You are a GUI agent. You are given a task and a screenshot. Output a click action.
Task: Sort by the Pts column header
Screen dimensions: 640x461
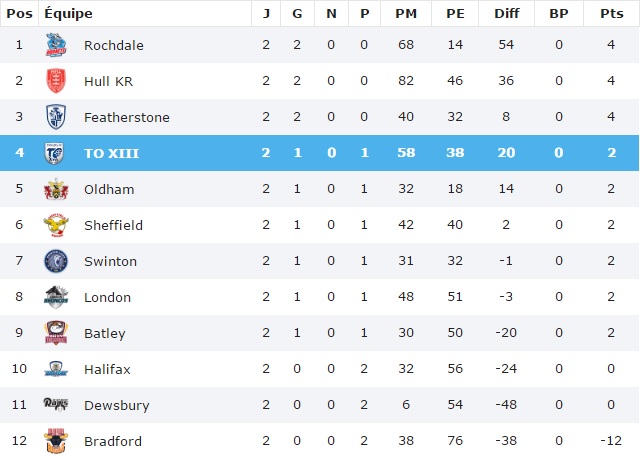coord(609,13)
